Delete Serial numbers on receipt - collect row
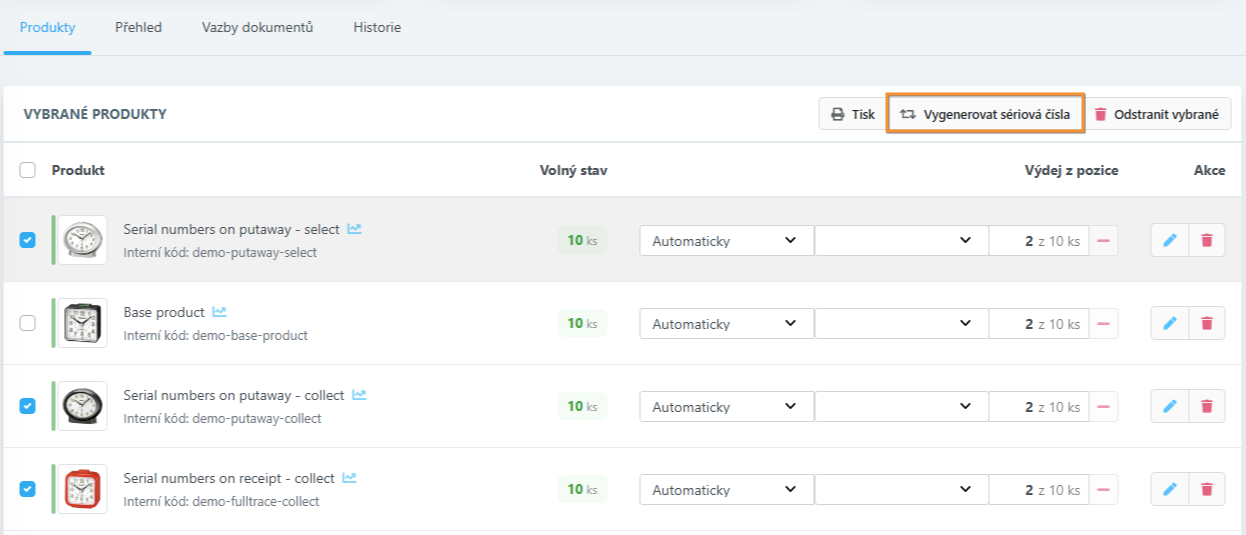Screen dimensions: 1246x535 coord(1206,490)
